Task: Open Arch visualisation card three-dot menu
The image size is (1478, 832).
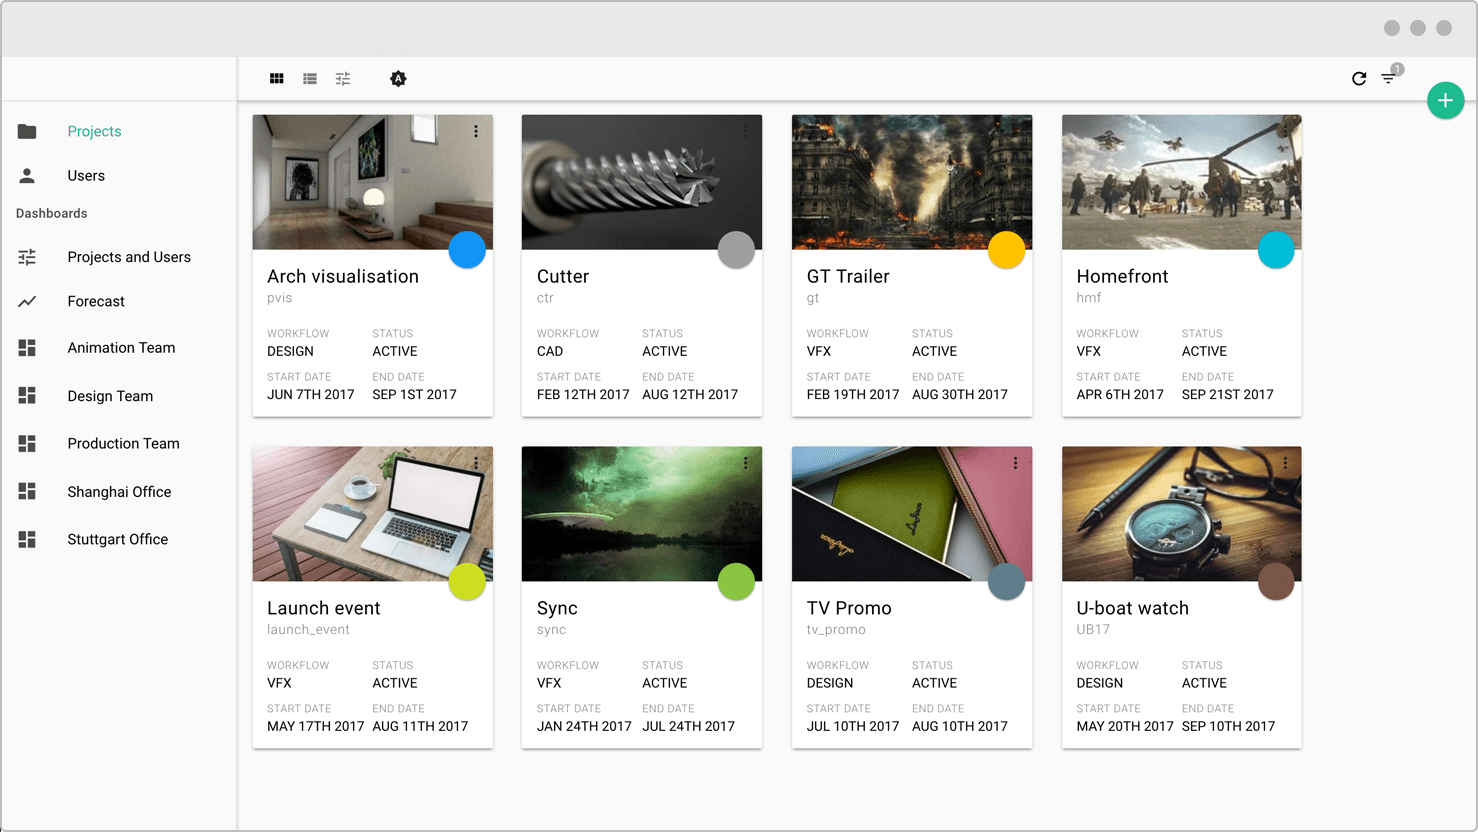Action: click(x=476, y=131)
